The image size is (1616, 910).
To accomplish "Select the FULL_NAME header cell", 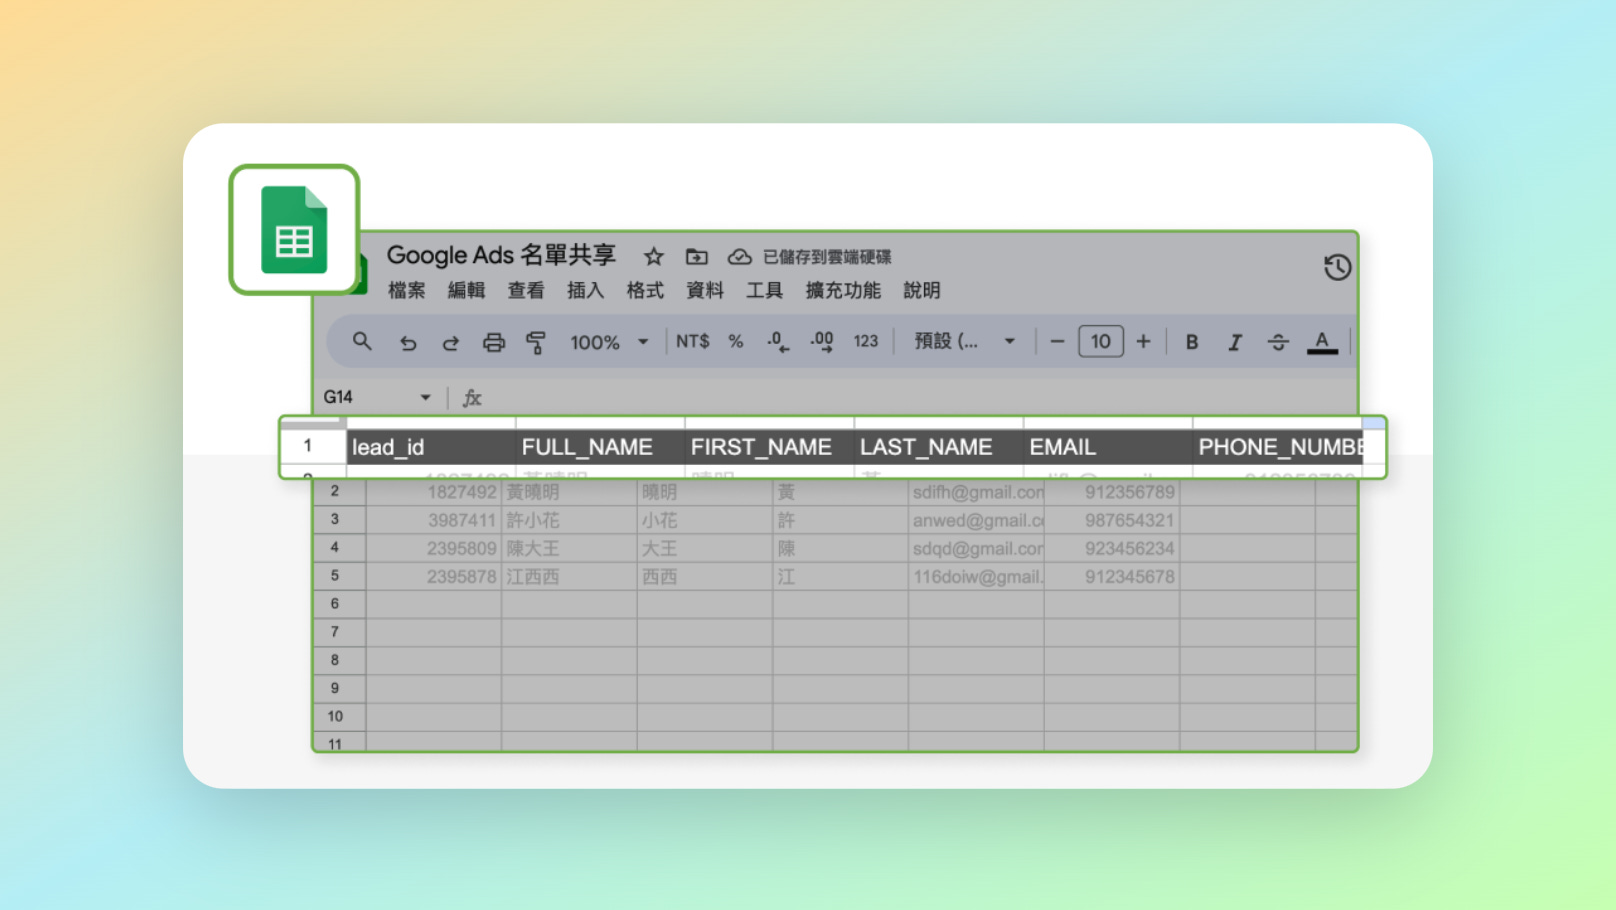I will tap(600, 447).
